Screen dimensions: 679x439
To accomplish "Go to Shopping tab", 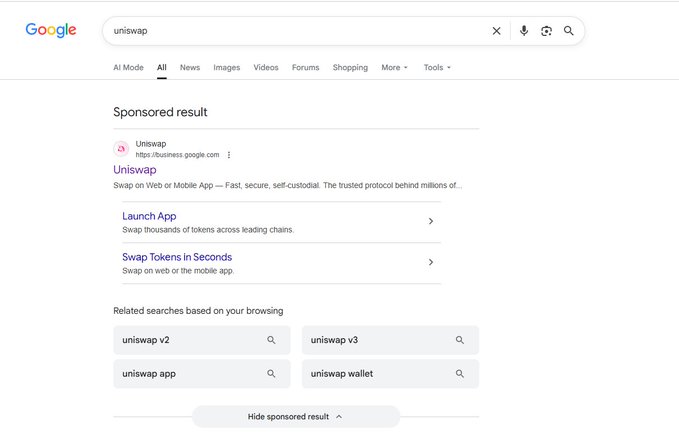I will (x=350, y=68).
